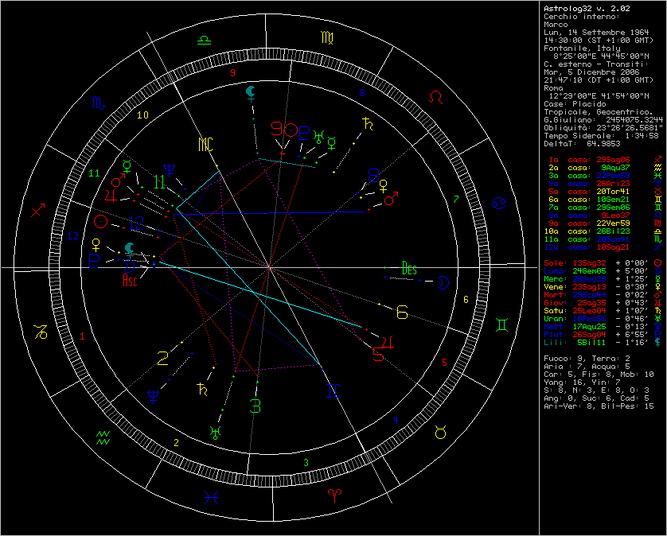
Task: Select the blue Scorpio glyph in outer ring
Action: pyautogui.click(x=98, y=103)
